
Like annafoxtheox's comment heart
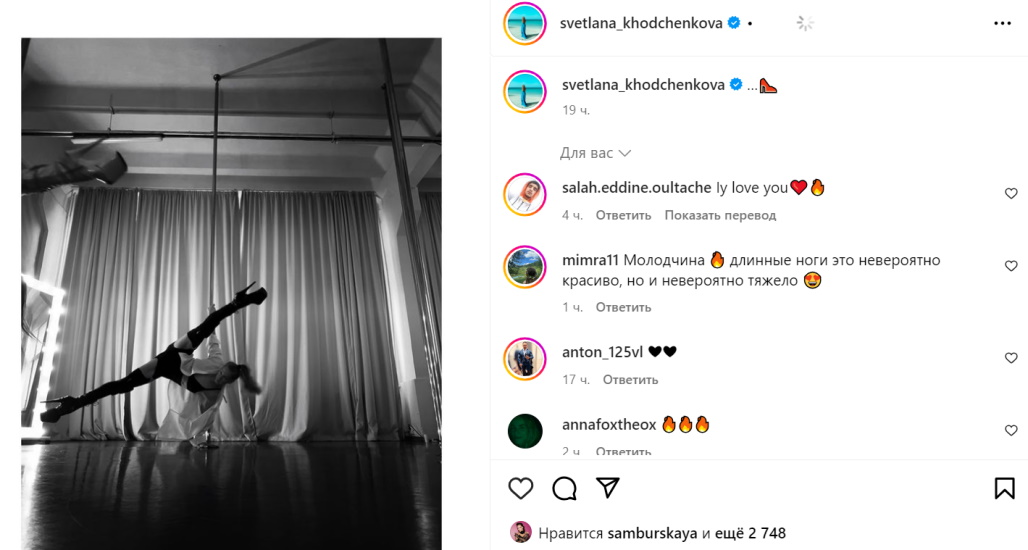(x=1010, y=430)
